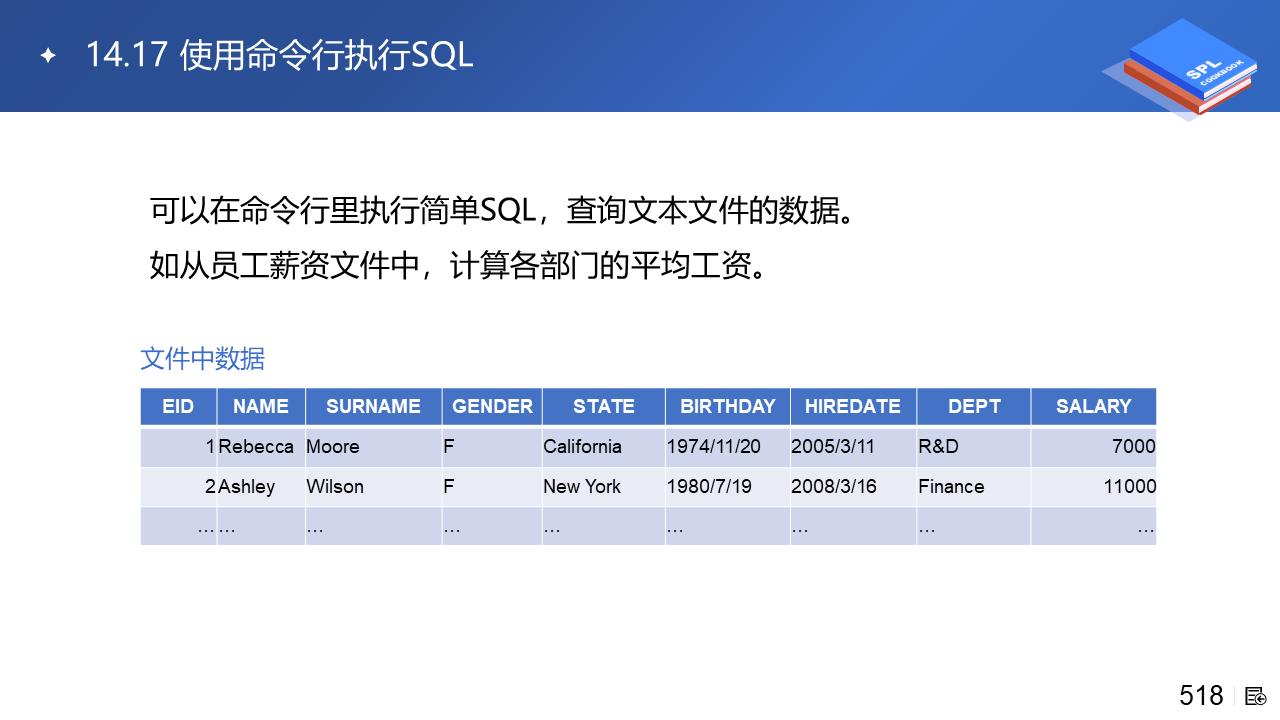Select the BIRTHDAY column header
The image size is (1280, 720).
728,406
